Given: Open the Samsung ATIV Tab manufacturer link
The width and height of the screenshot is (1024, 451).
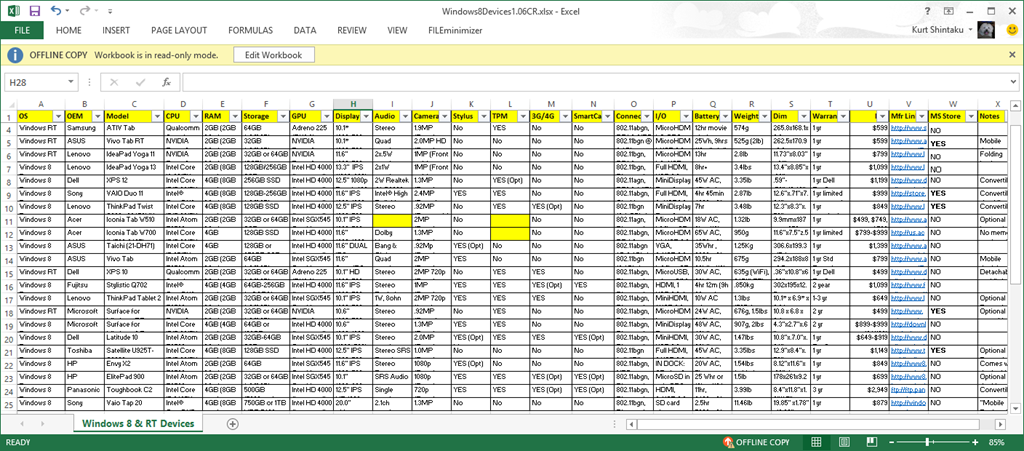Looking at the screenshot, I should (906, 129).
